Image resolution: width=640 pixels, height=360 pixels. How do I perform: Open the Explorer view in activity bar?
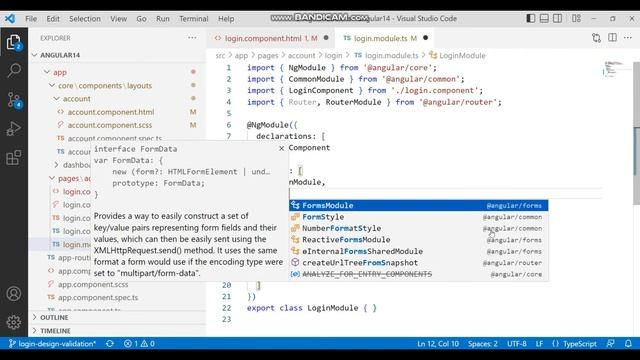(13, 42)
